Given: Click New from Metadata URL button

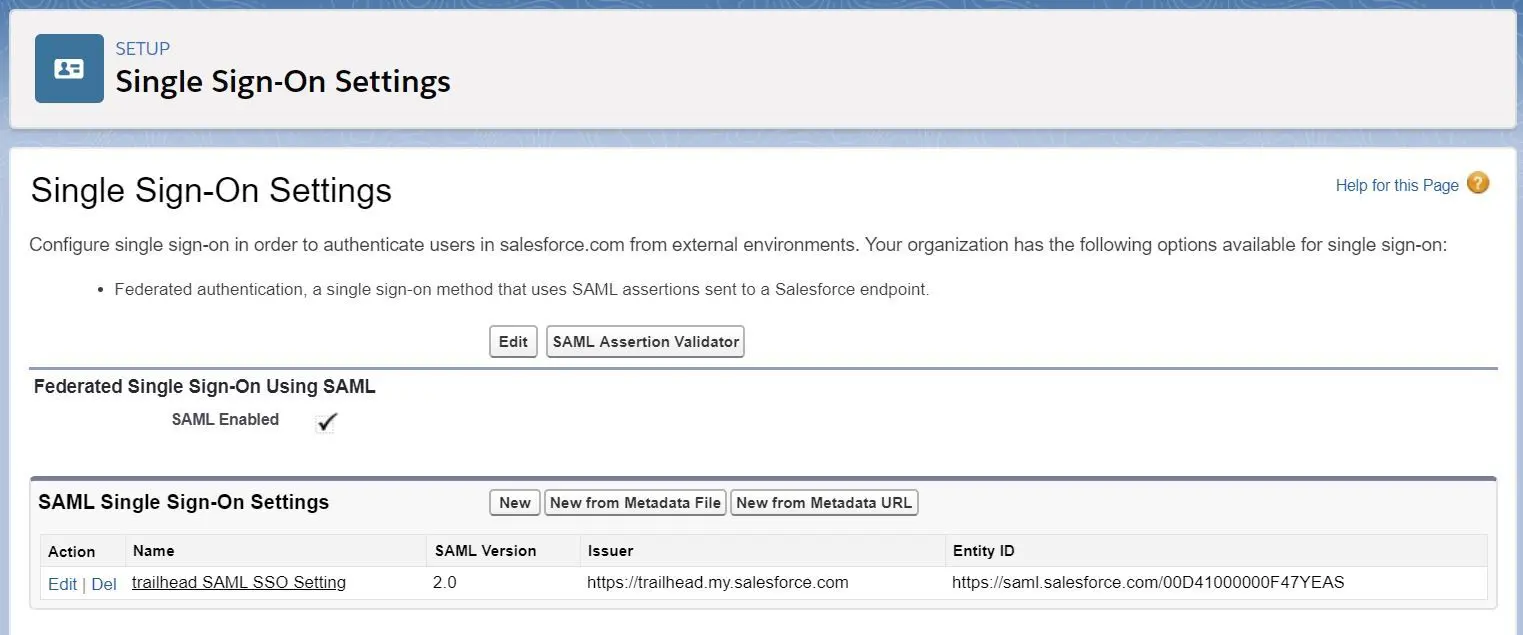Looking at the screenshot, I should [x=824, y=502].
